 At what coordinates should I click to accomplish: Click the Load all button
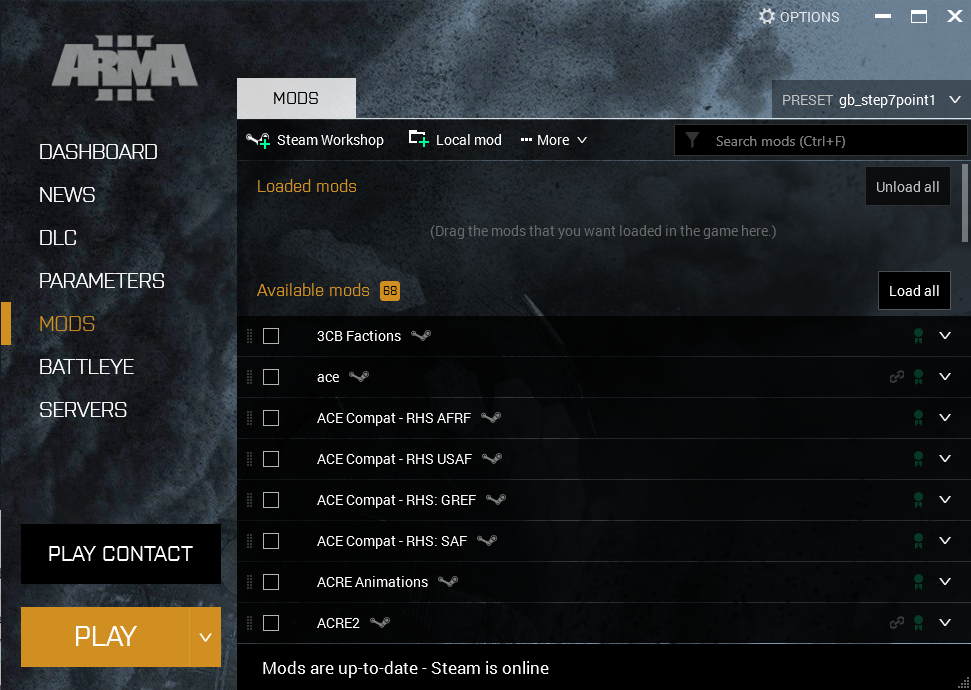pyautogui.click(x=913, y=291)
